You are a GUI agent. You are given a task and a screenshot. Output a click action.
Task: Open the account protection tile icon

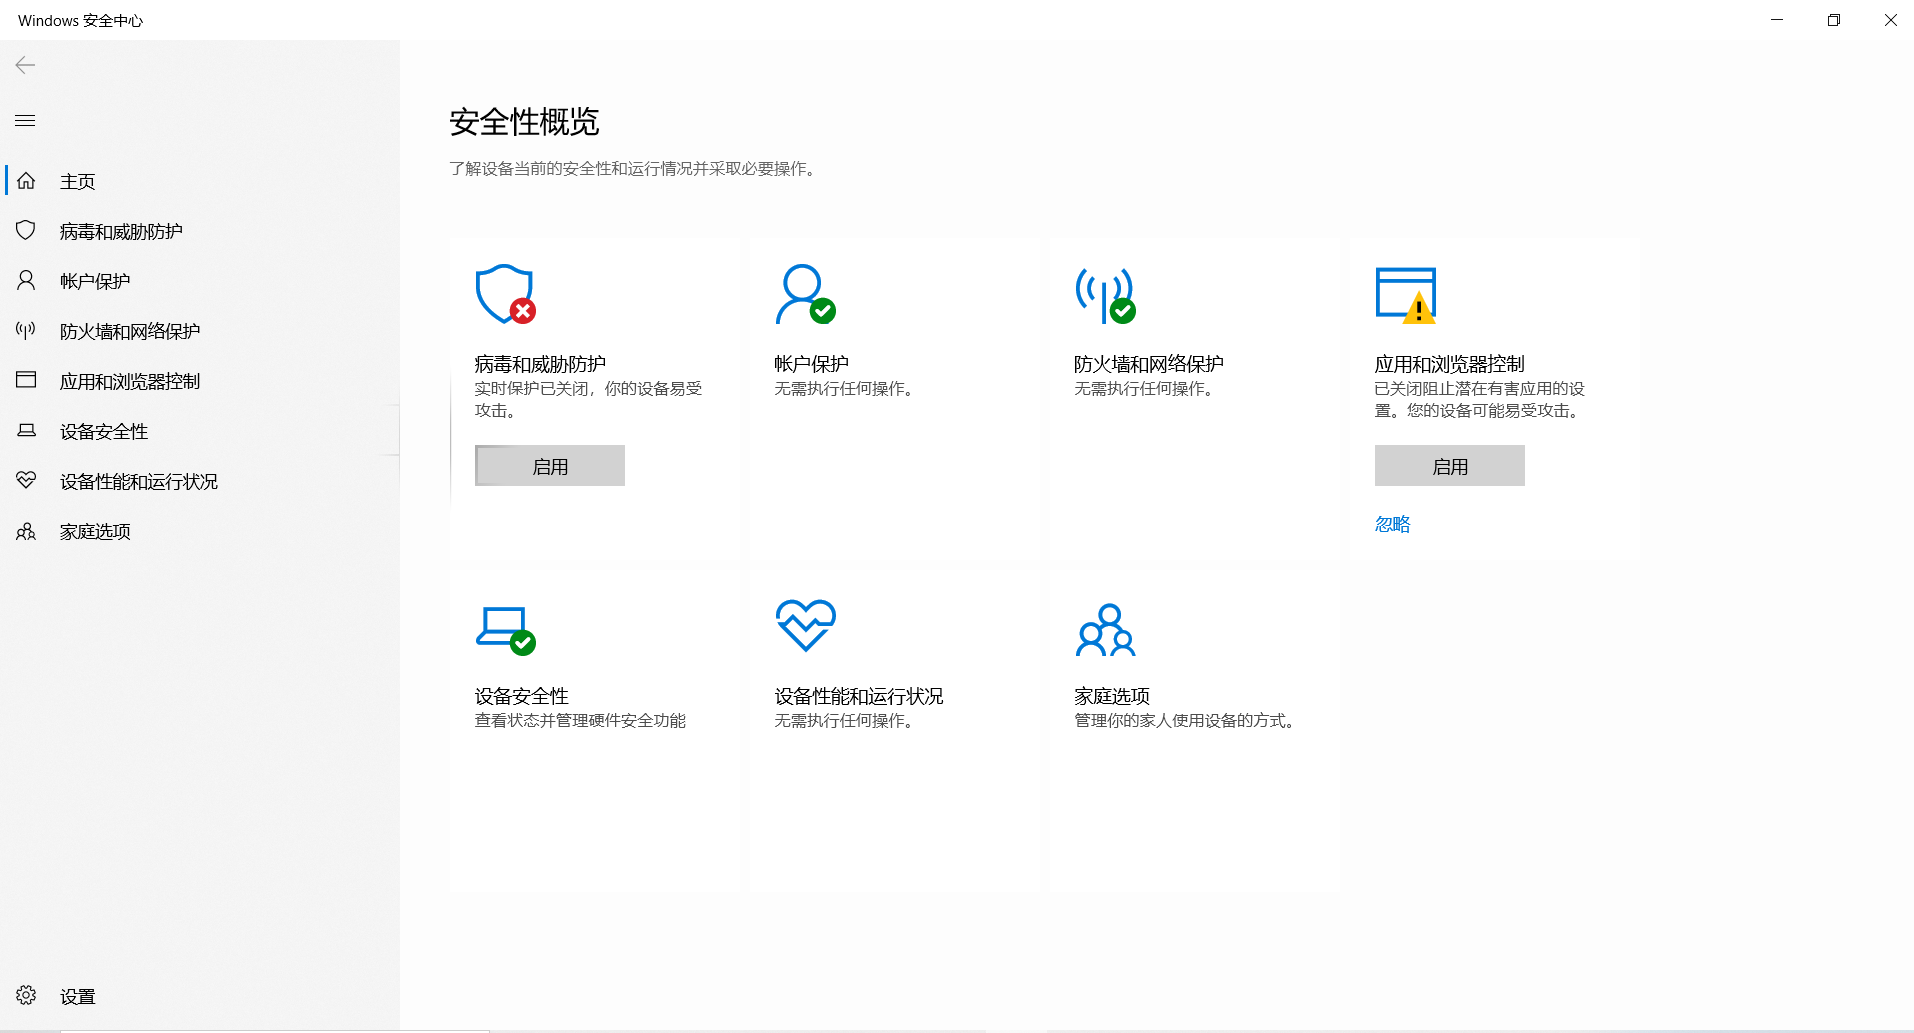pos(805,294)
